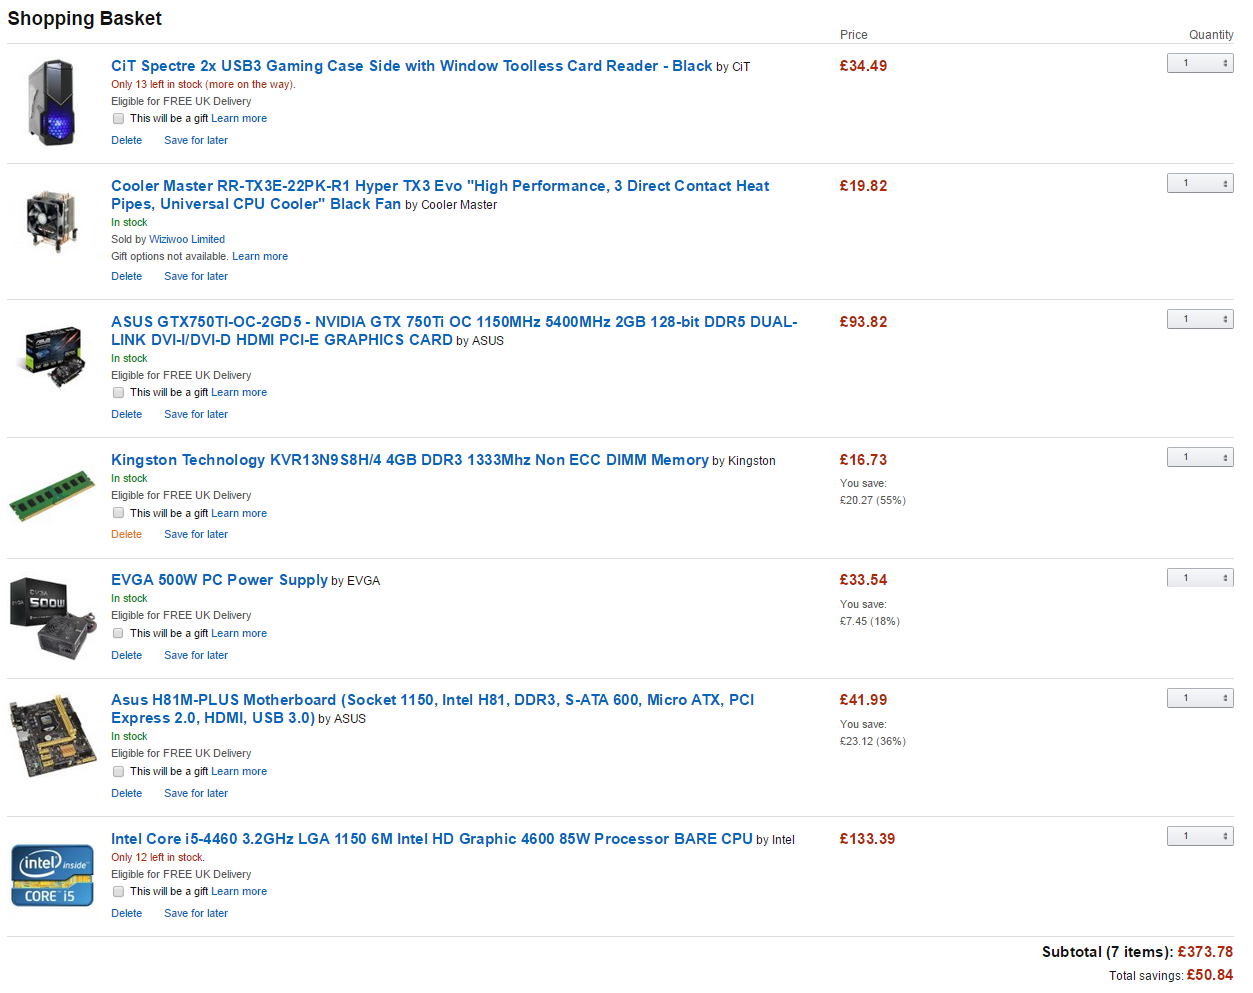This screenshot has height=993, width=1253.
Task: Expand quantity selector for Intel processor
Action: point(1199,836)
